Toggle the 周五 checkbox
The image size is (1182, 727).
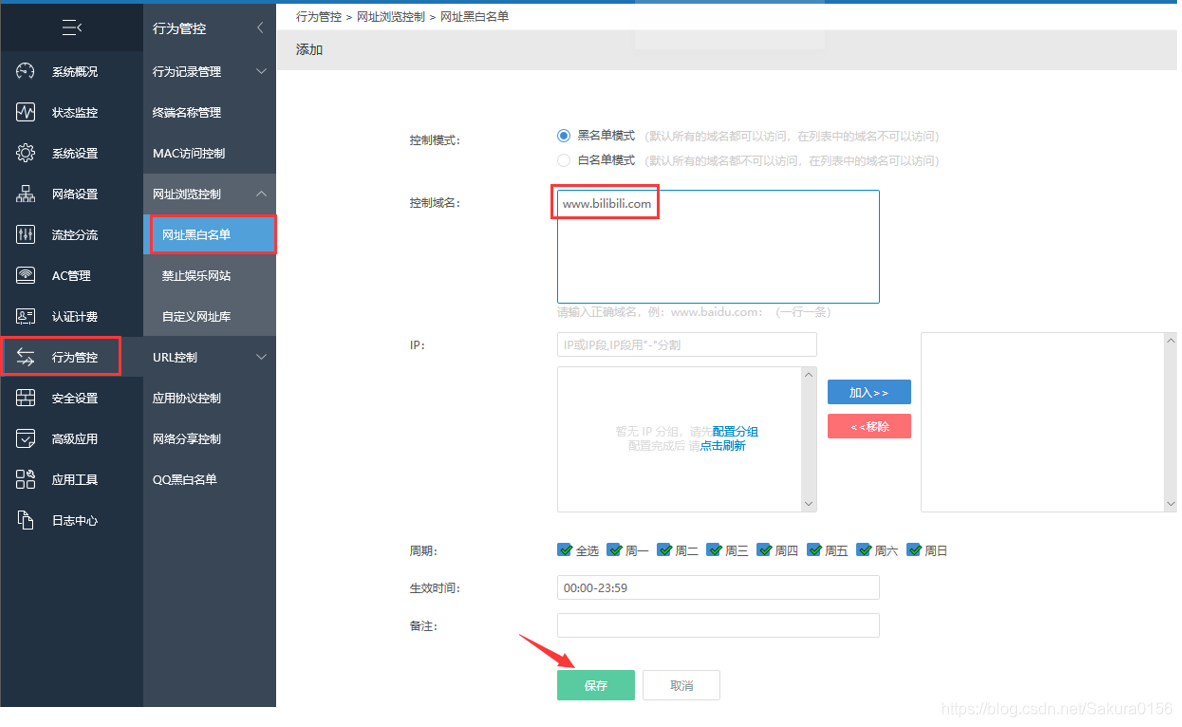pos(813,550)
